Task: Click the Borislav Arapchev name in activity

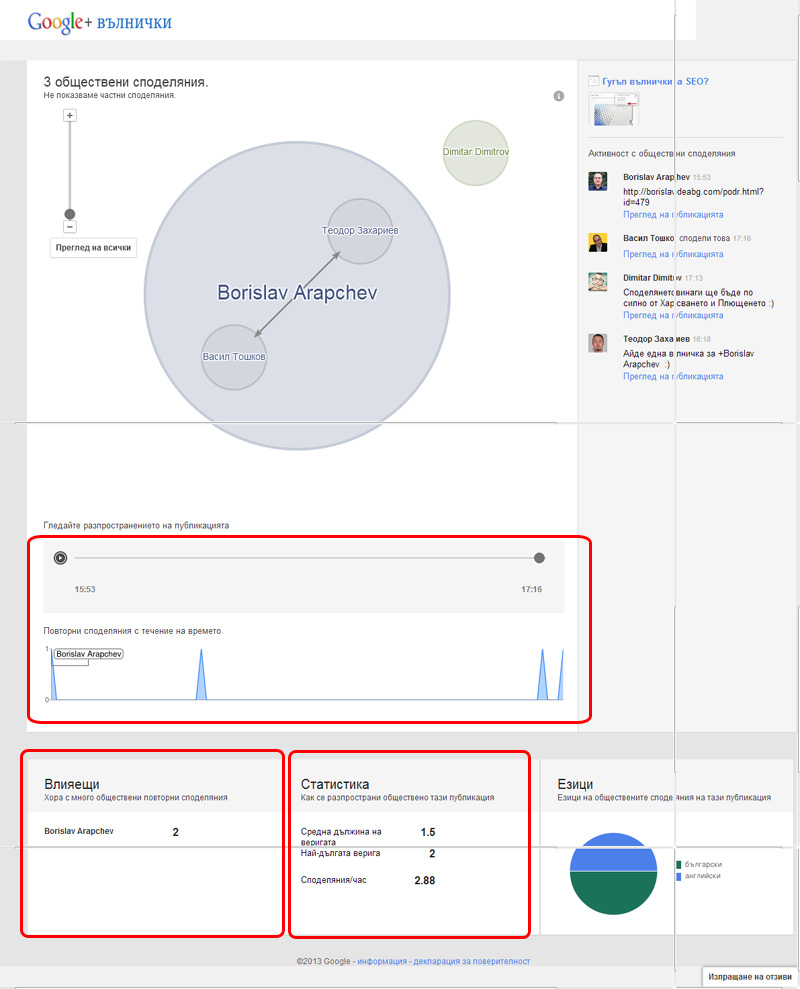Action: coord(656,177)
